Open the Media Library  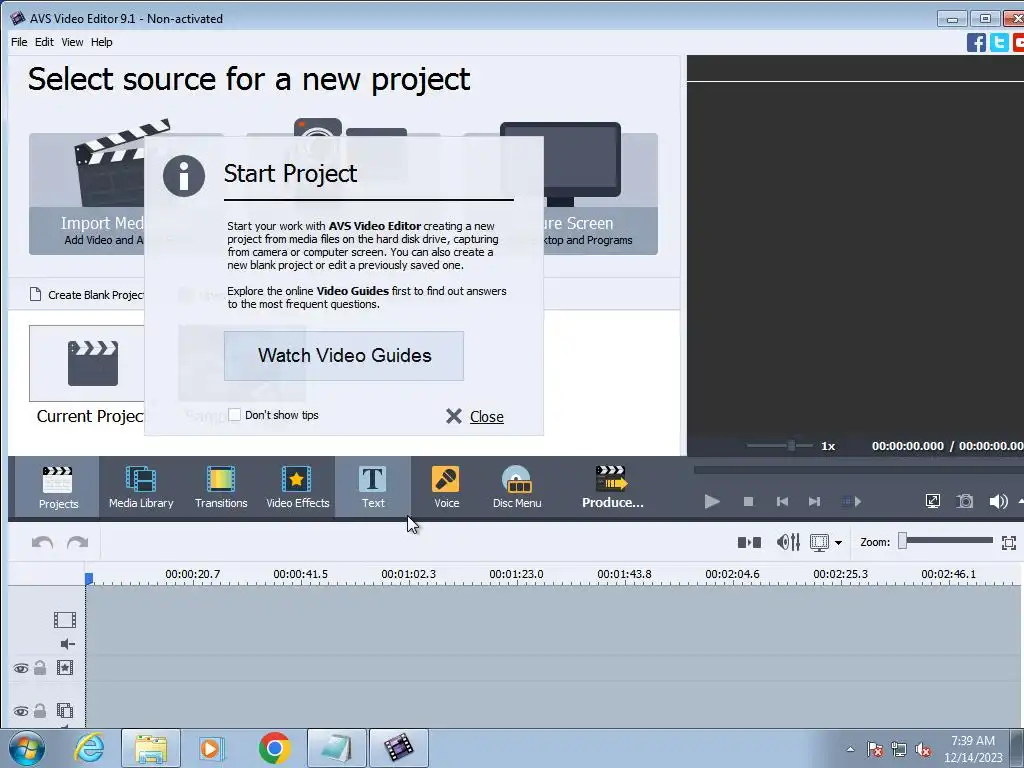tap(141, 487)
